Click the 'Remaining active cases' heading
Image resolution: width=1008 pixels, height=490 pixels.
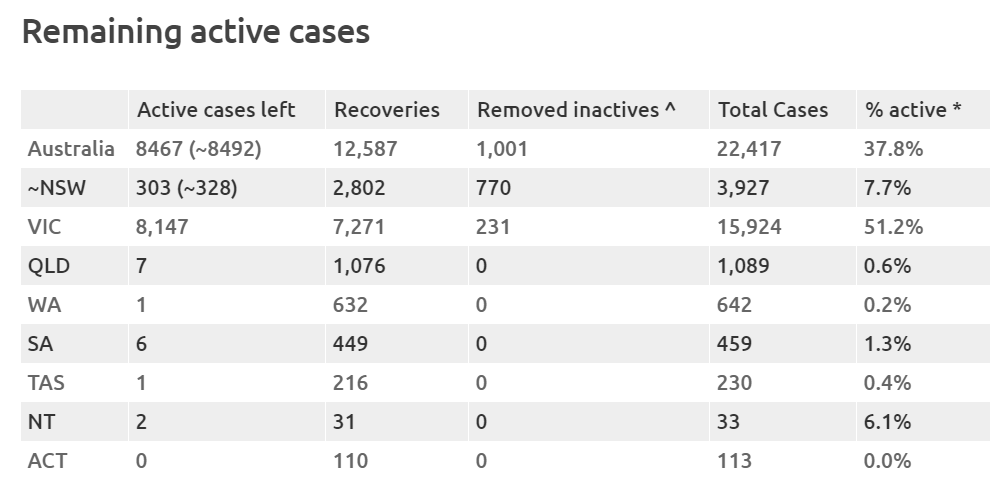196,32
